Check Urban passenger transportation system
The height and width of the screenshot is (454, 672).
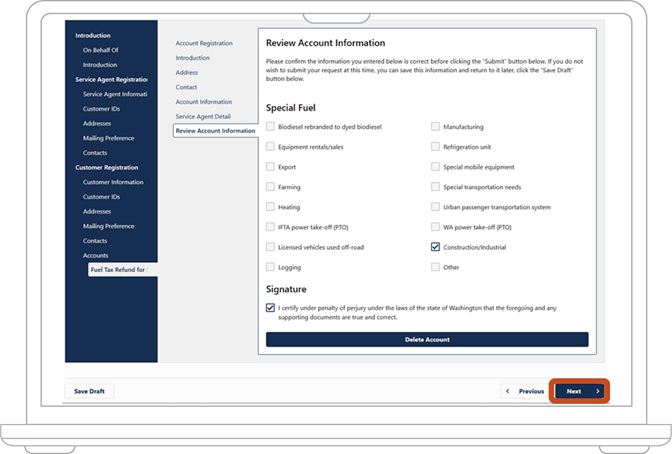(x=435, y=207)
